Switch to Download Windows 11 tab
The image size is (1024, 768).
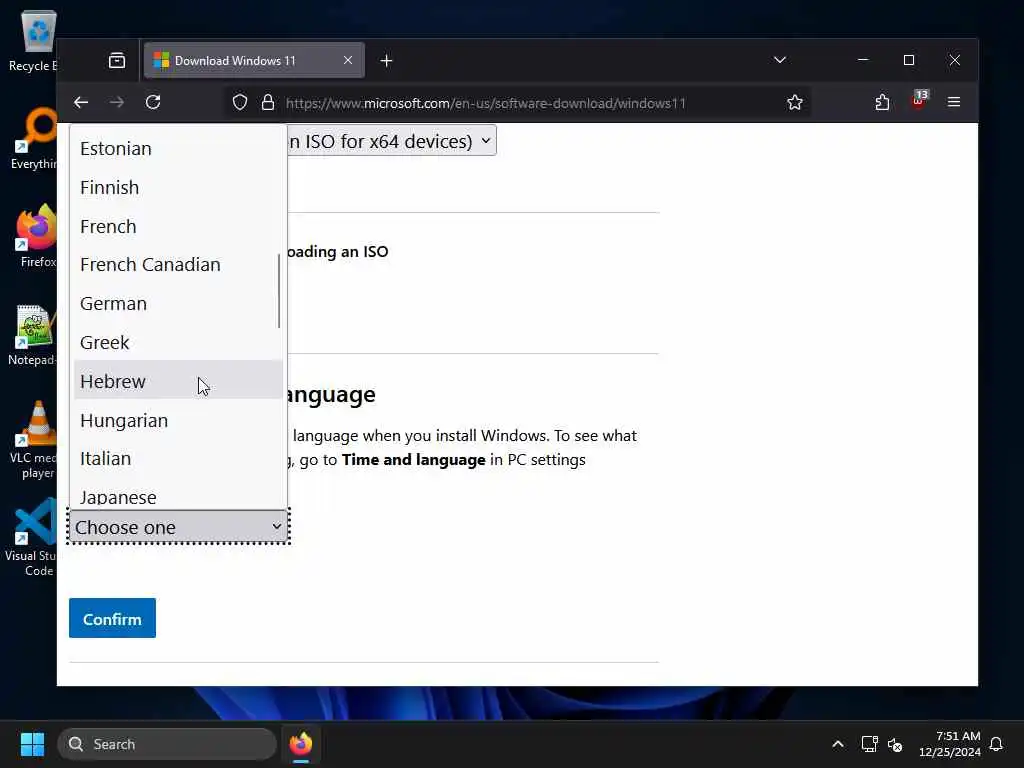(x=254, y=60)
